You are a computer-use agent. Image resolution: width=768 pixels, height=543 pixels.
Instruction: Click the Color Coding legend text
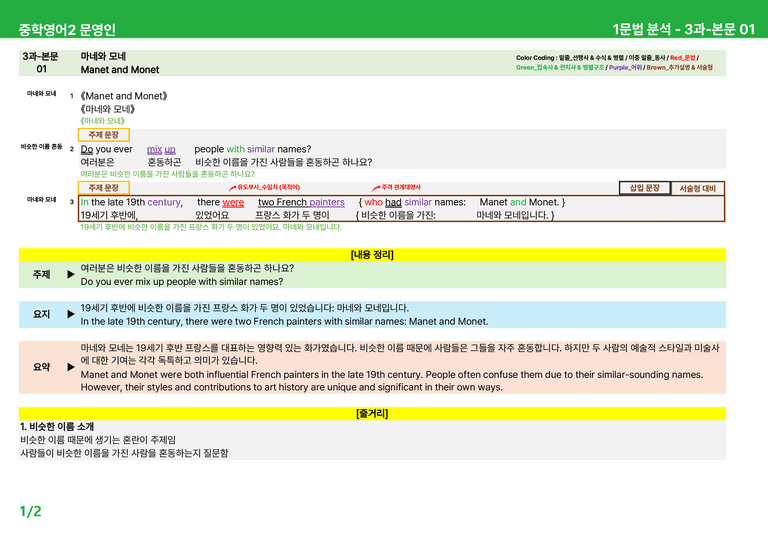tap(614, 63)
